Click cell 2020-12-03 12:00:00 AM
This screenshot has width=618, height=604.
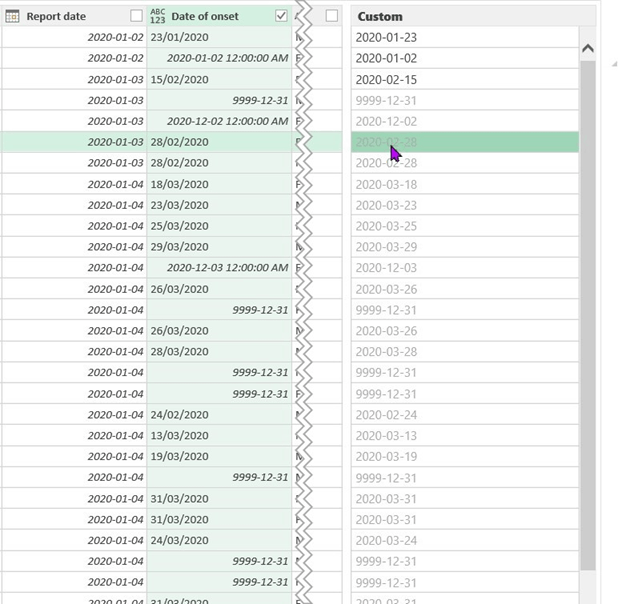(x=219, y=268)
